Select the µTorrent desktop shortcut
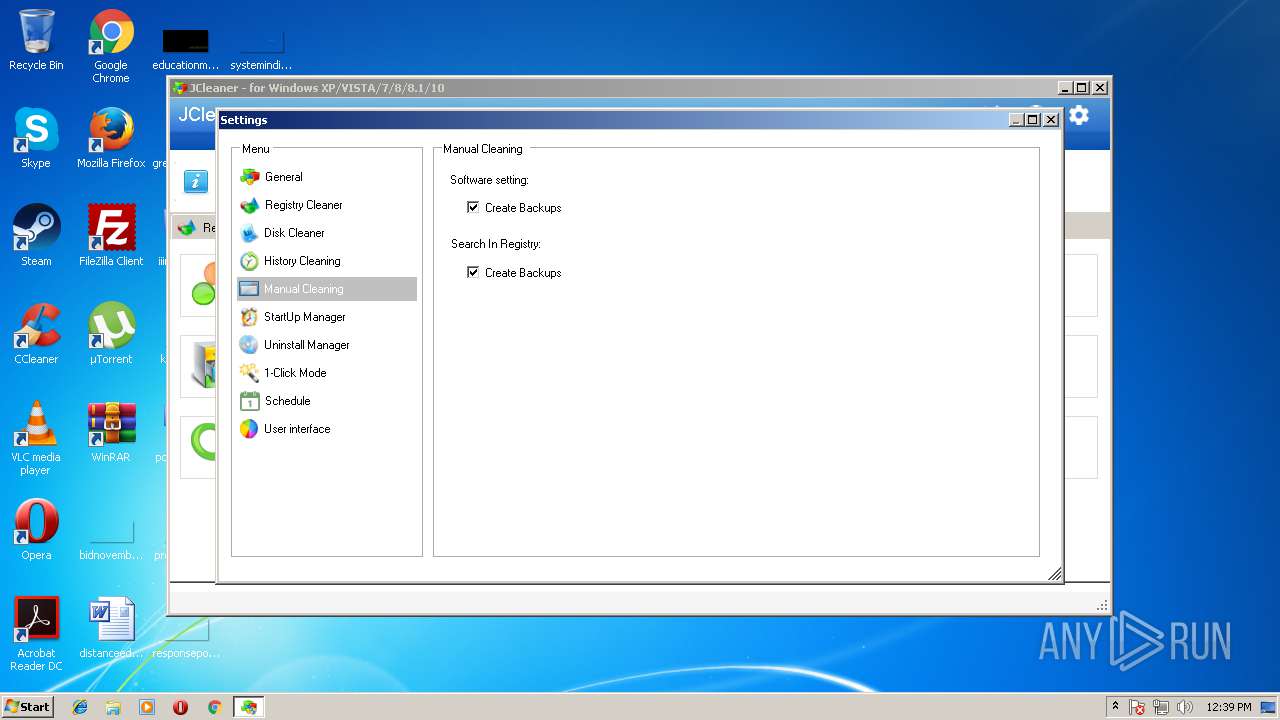1280x720 pixels. point(111,334)
